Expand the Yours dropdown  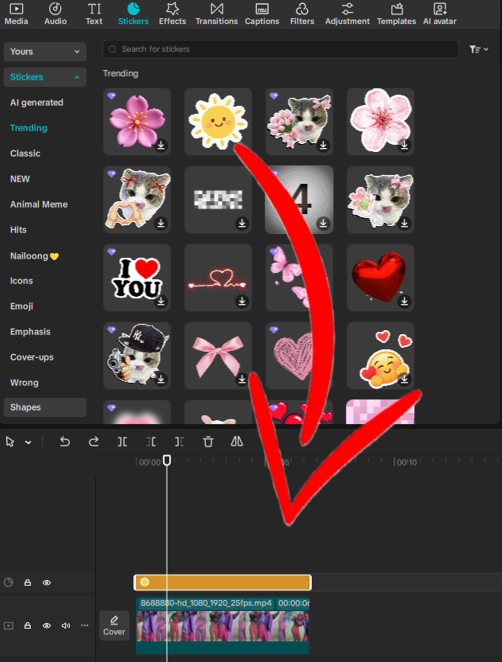(45, 52)
